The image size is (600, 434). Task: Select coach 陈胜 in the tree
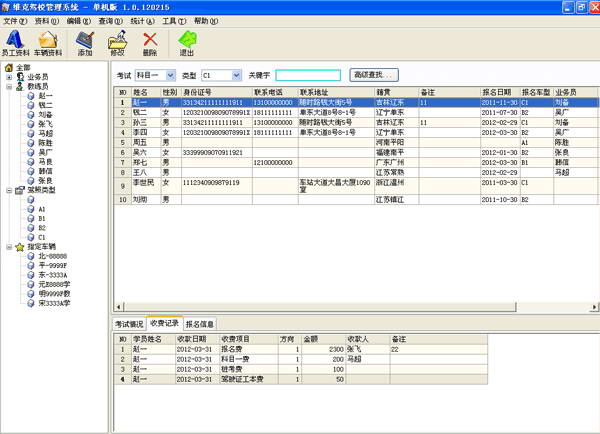click(45, 143)
